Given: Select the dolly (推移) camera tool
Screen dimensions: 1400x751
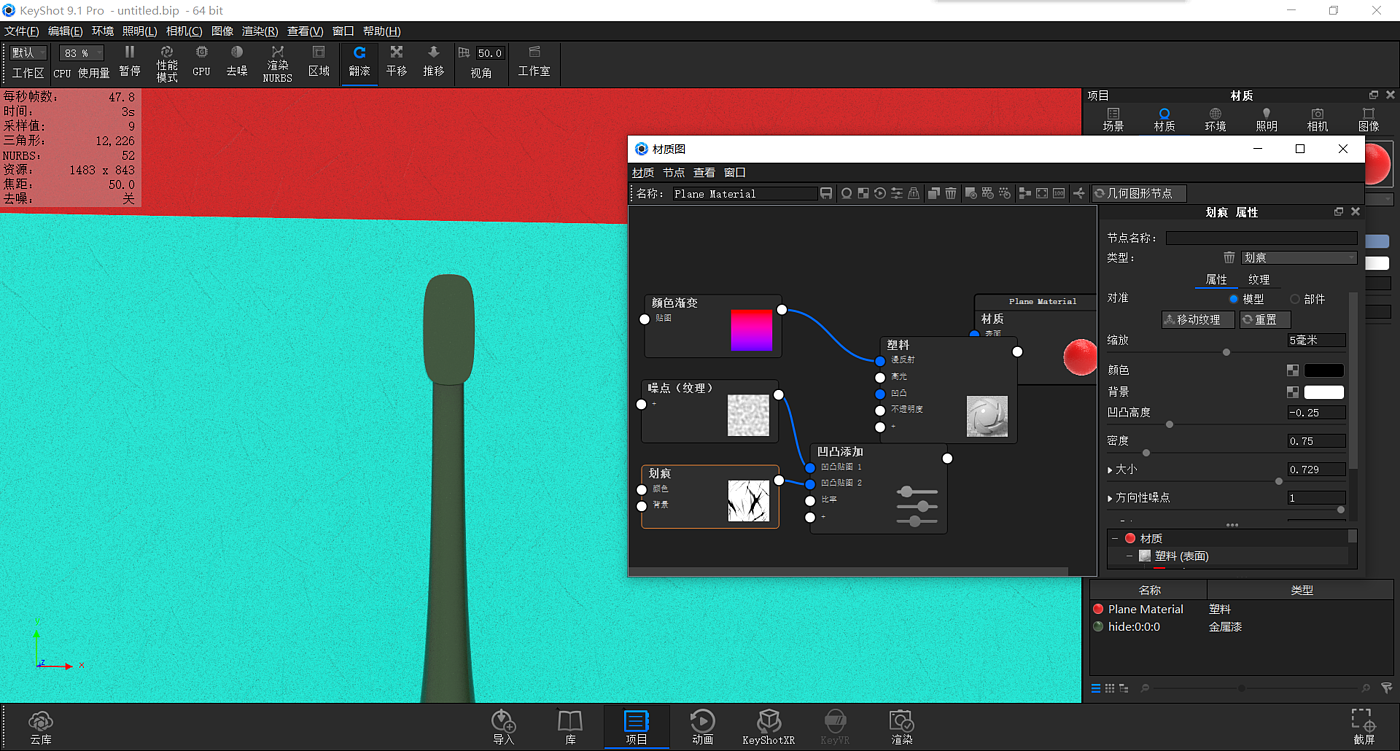Looking at the screenshot, I should point(433,61).
